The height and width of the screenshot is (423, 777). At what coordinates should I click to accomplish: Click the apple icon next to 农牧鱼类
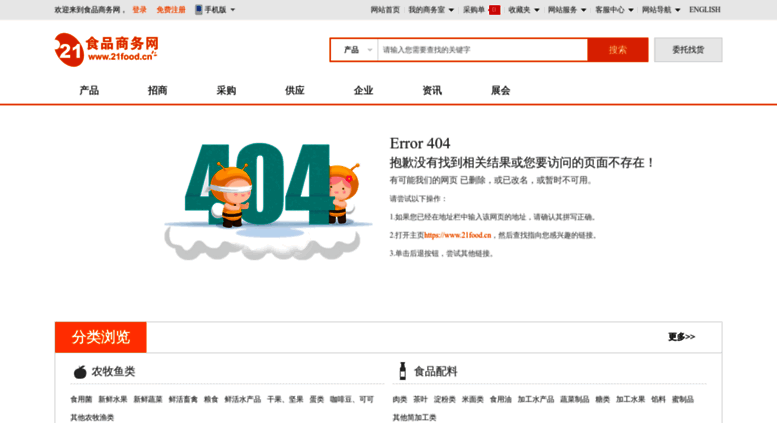click(x=80, y=371)
